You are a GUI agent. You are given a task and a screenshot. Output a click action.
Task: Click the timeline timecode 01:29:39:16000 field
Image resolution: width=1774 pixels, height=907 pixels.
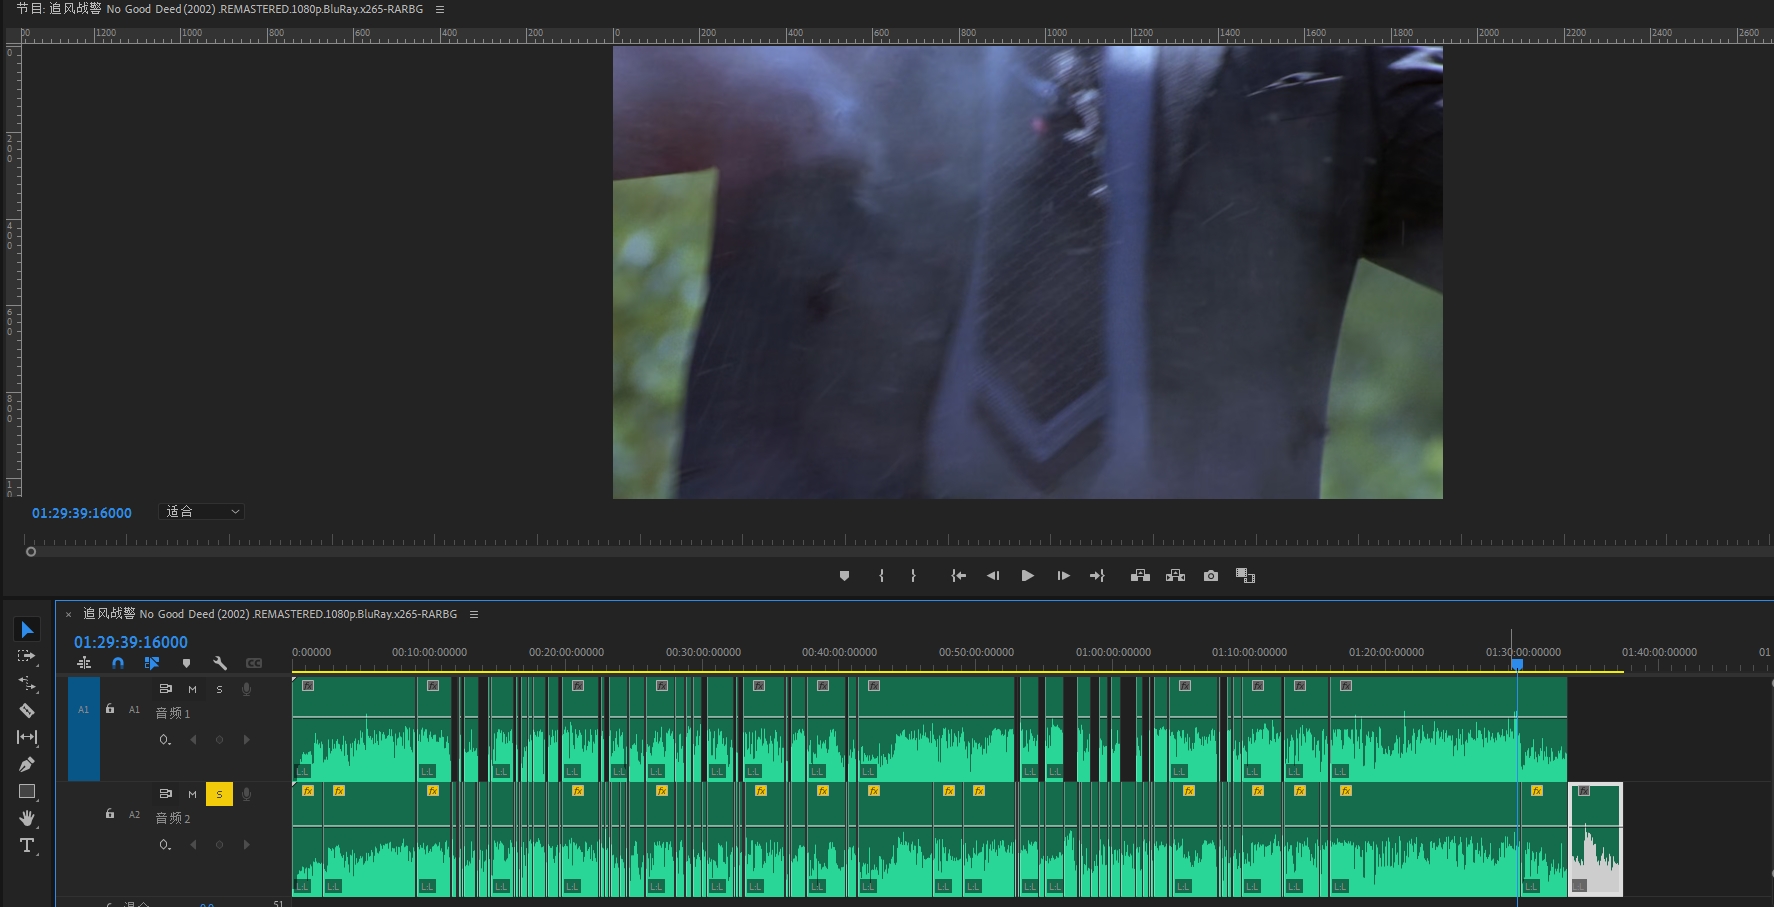131,642
